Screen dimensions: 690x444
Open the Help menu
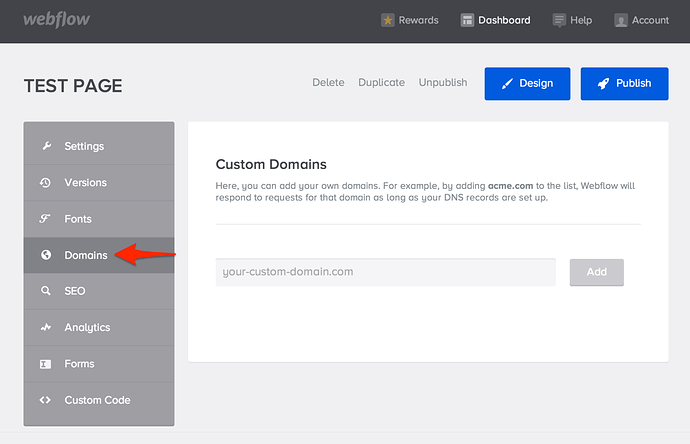tap(572, 20)
